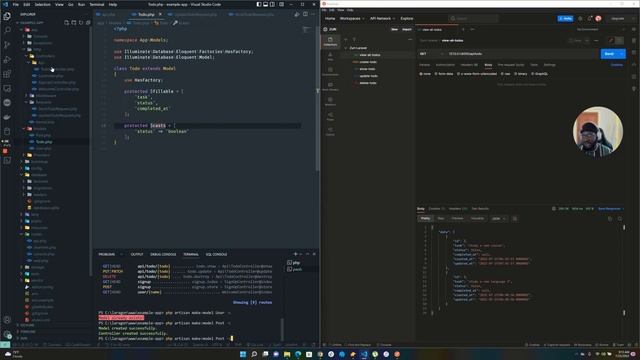Toggle VS Code primary sidebar layout icon

point(259,4)
